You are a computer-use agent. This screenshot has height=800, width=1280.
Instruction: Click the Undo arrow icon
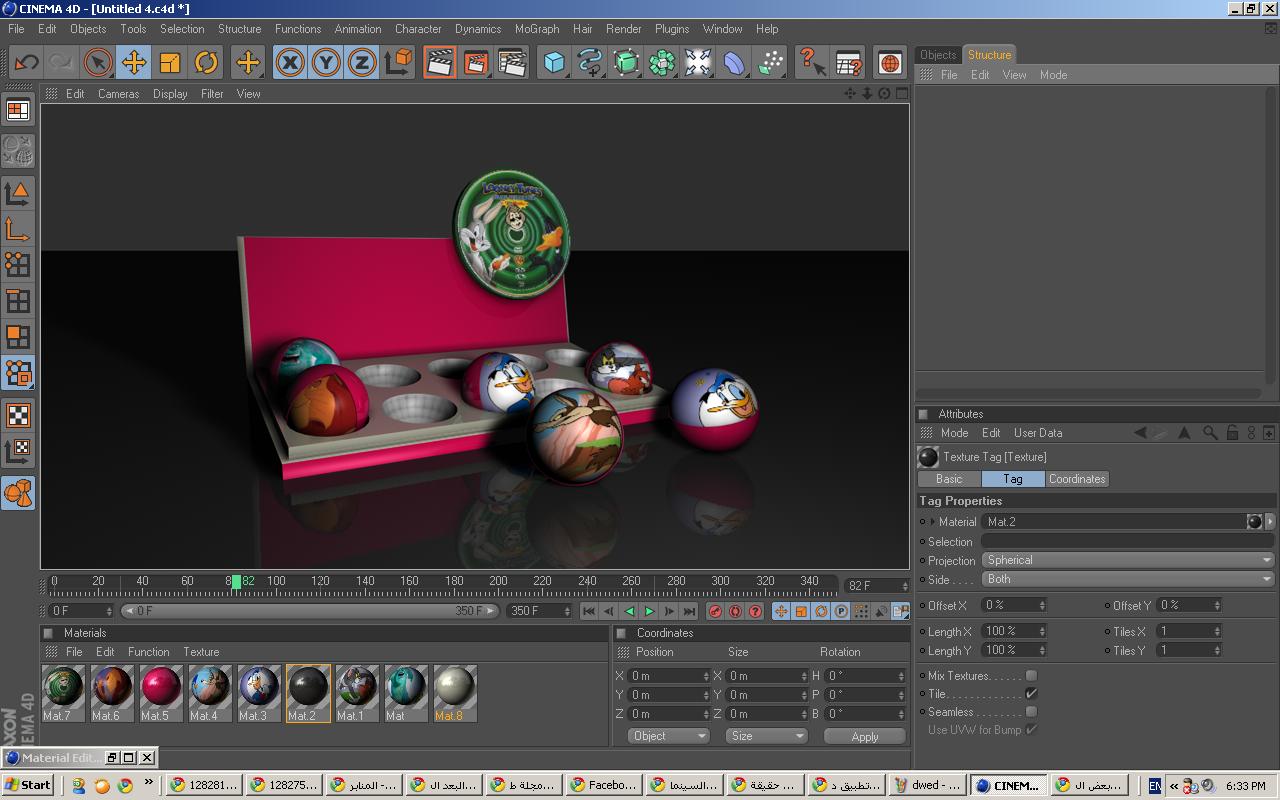click(26, 63)
